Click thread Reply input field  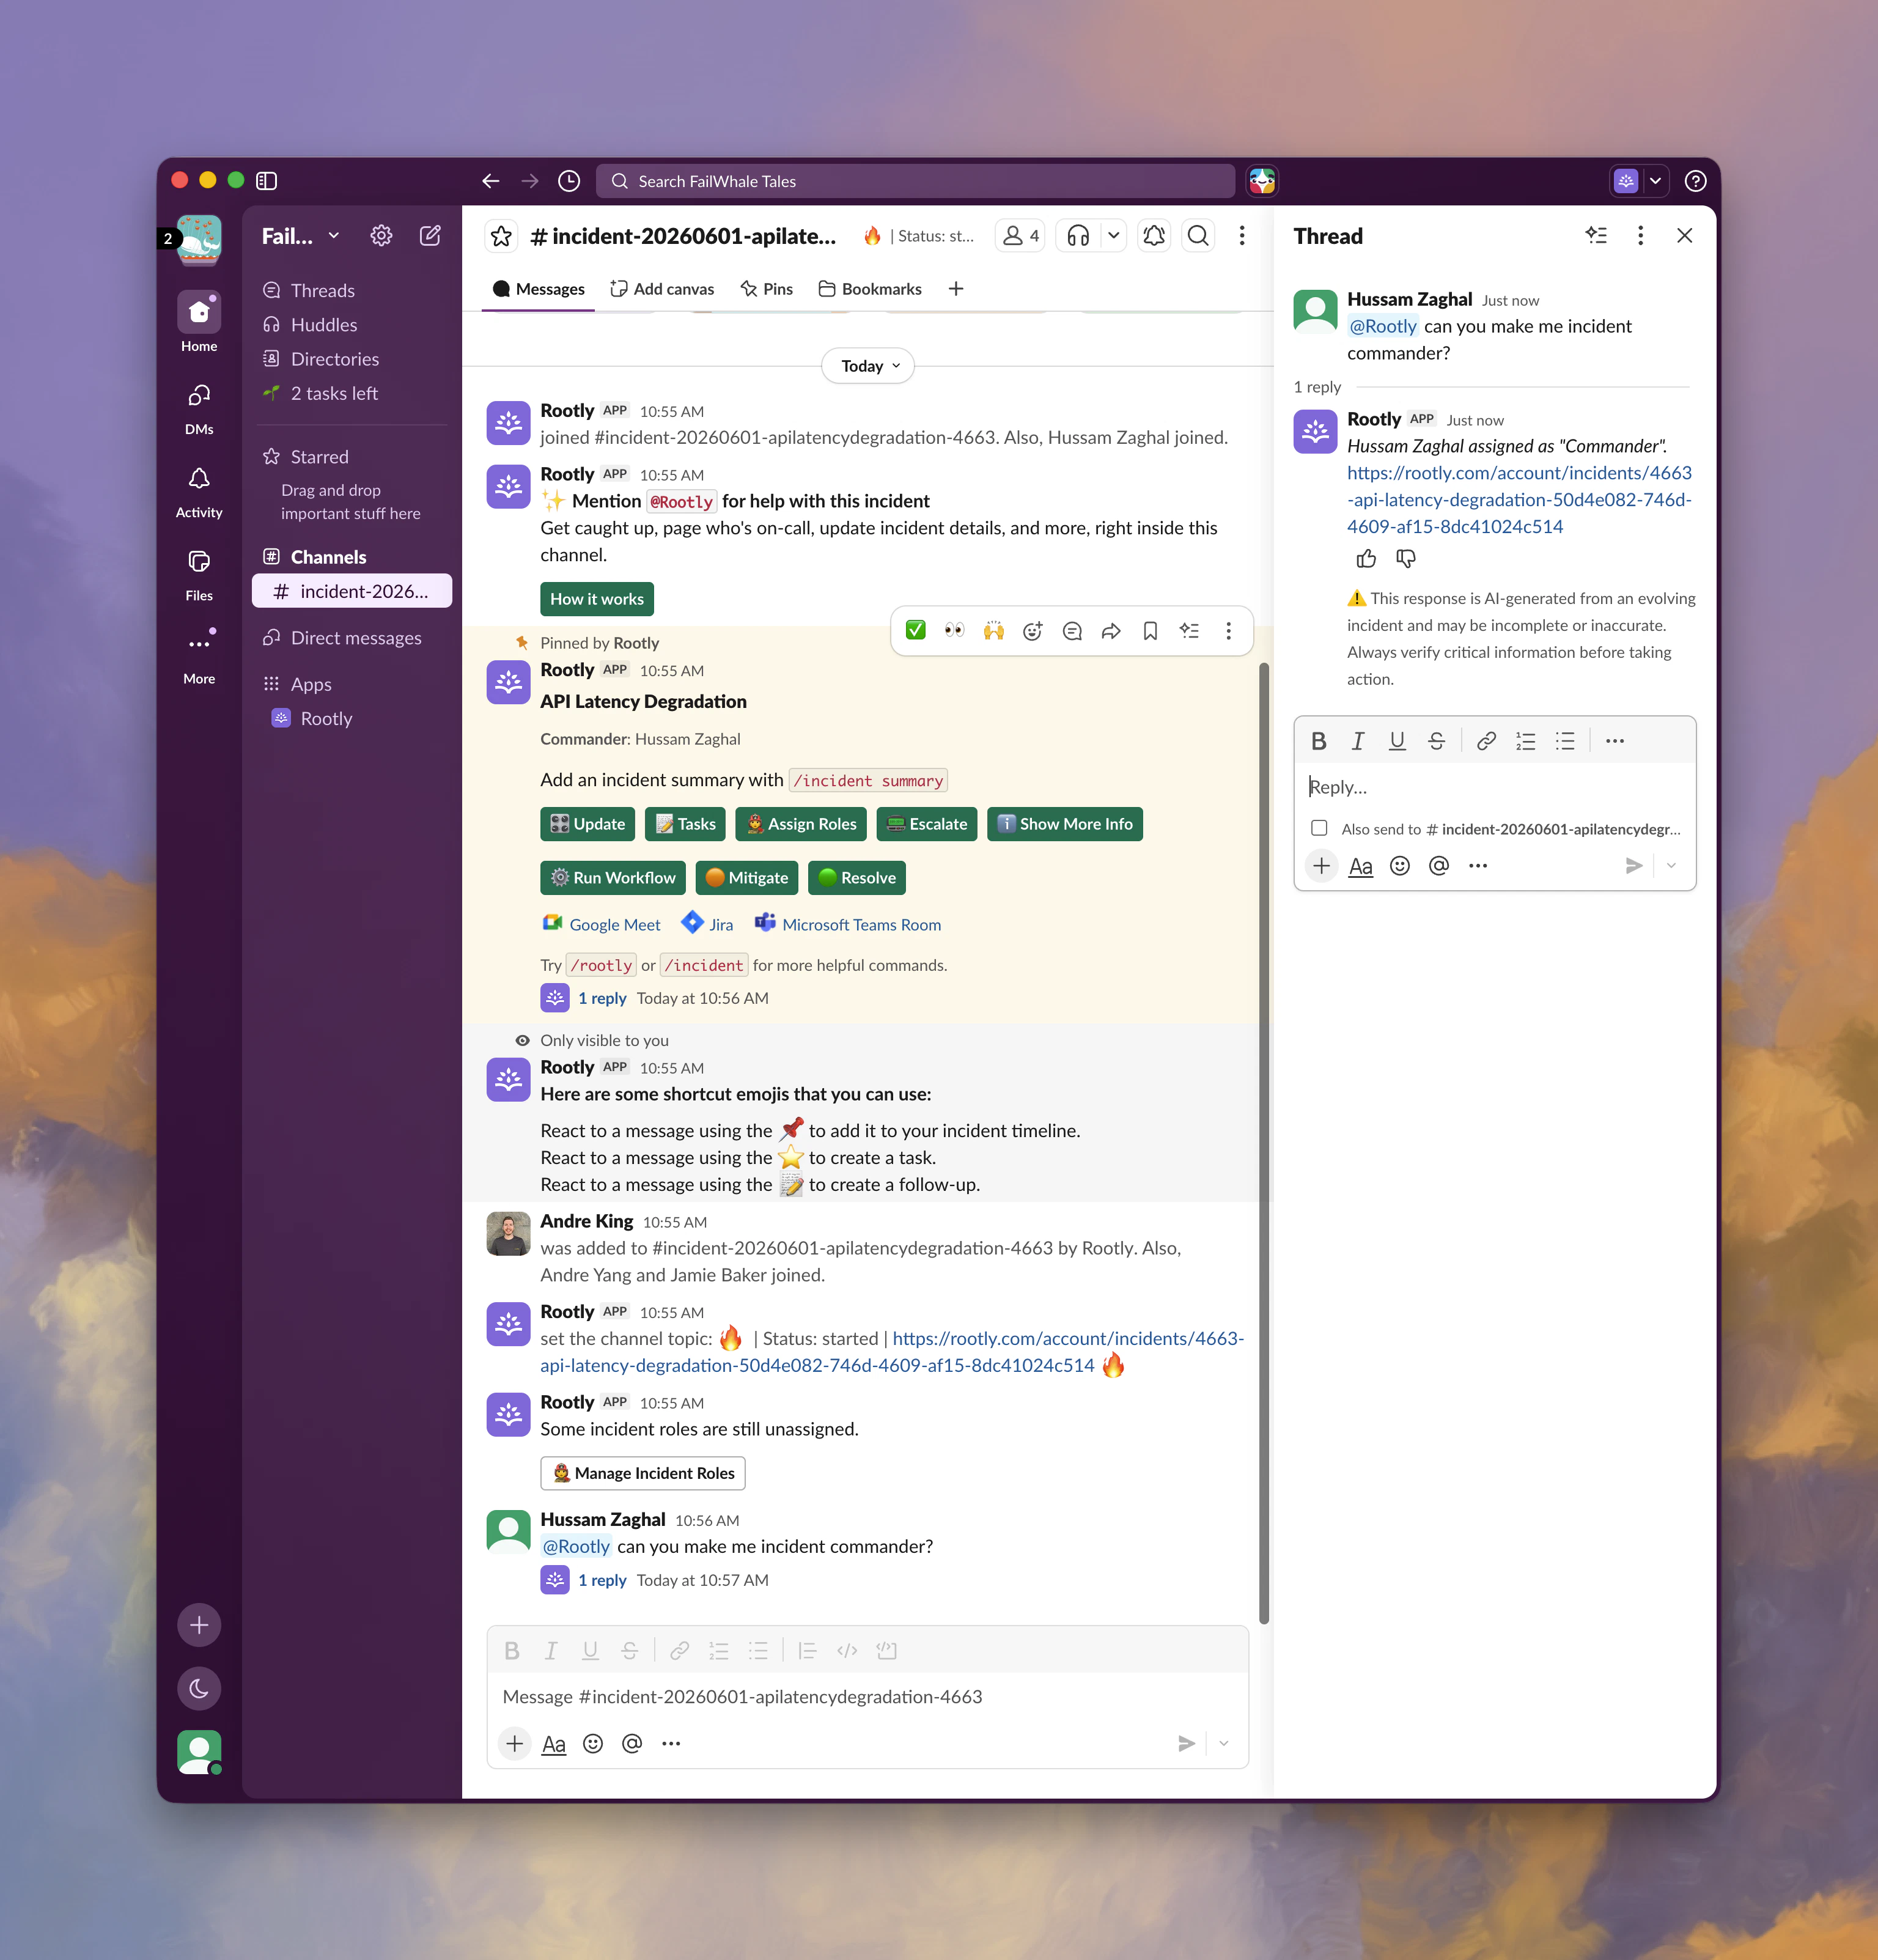coord(1495,787)
